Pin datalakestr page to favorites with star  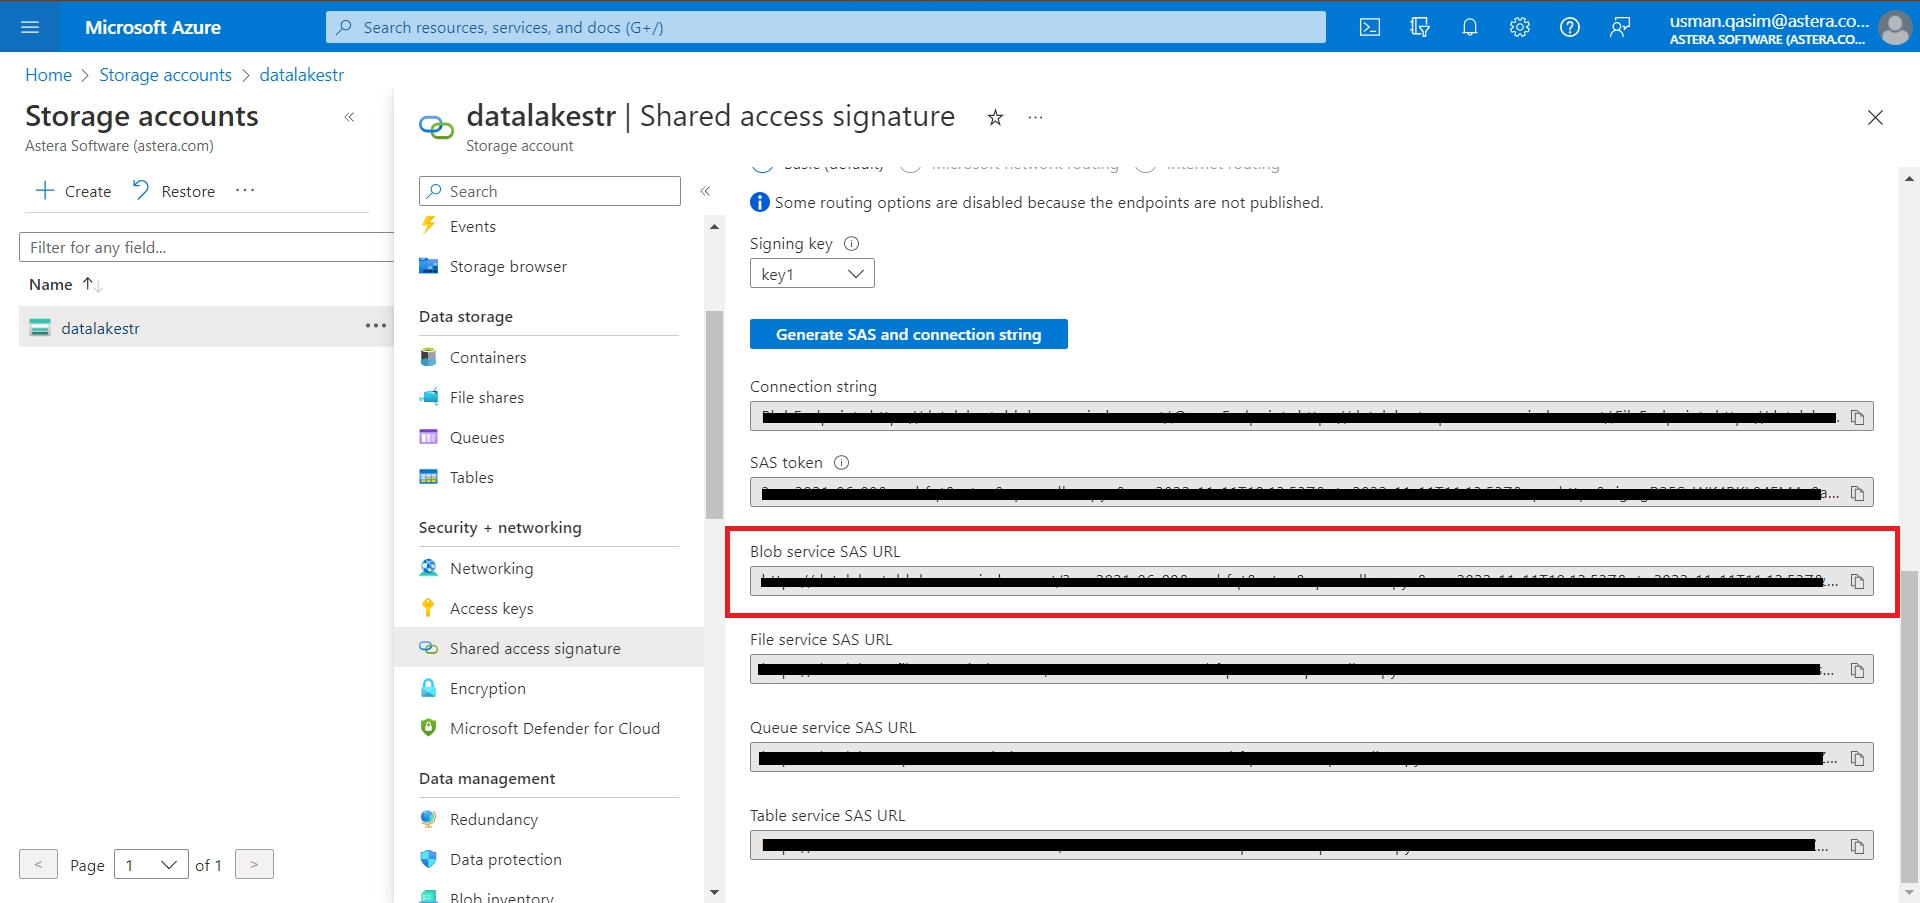(x=995, y=118)
